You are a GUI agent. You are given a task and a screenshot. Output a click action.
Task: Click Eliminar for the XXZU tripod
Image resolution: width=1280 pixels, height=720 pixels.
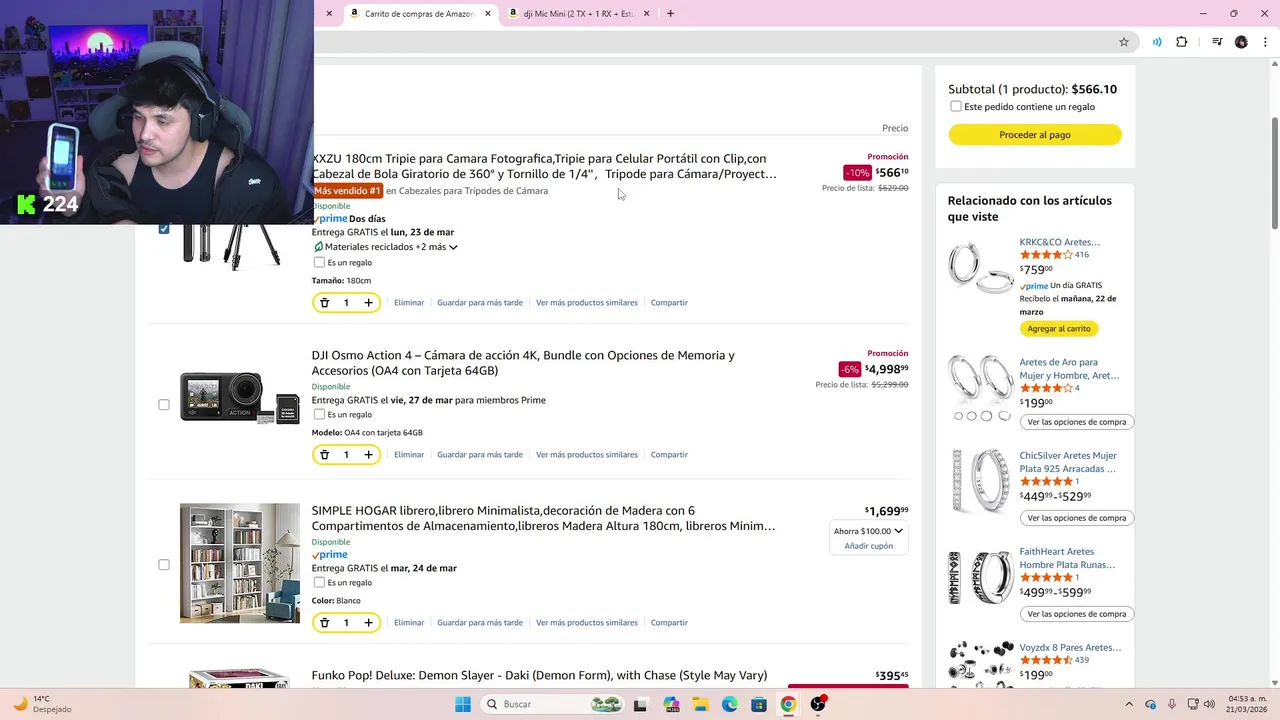point(409,303)
